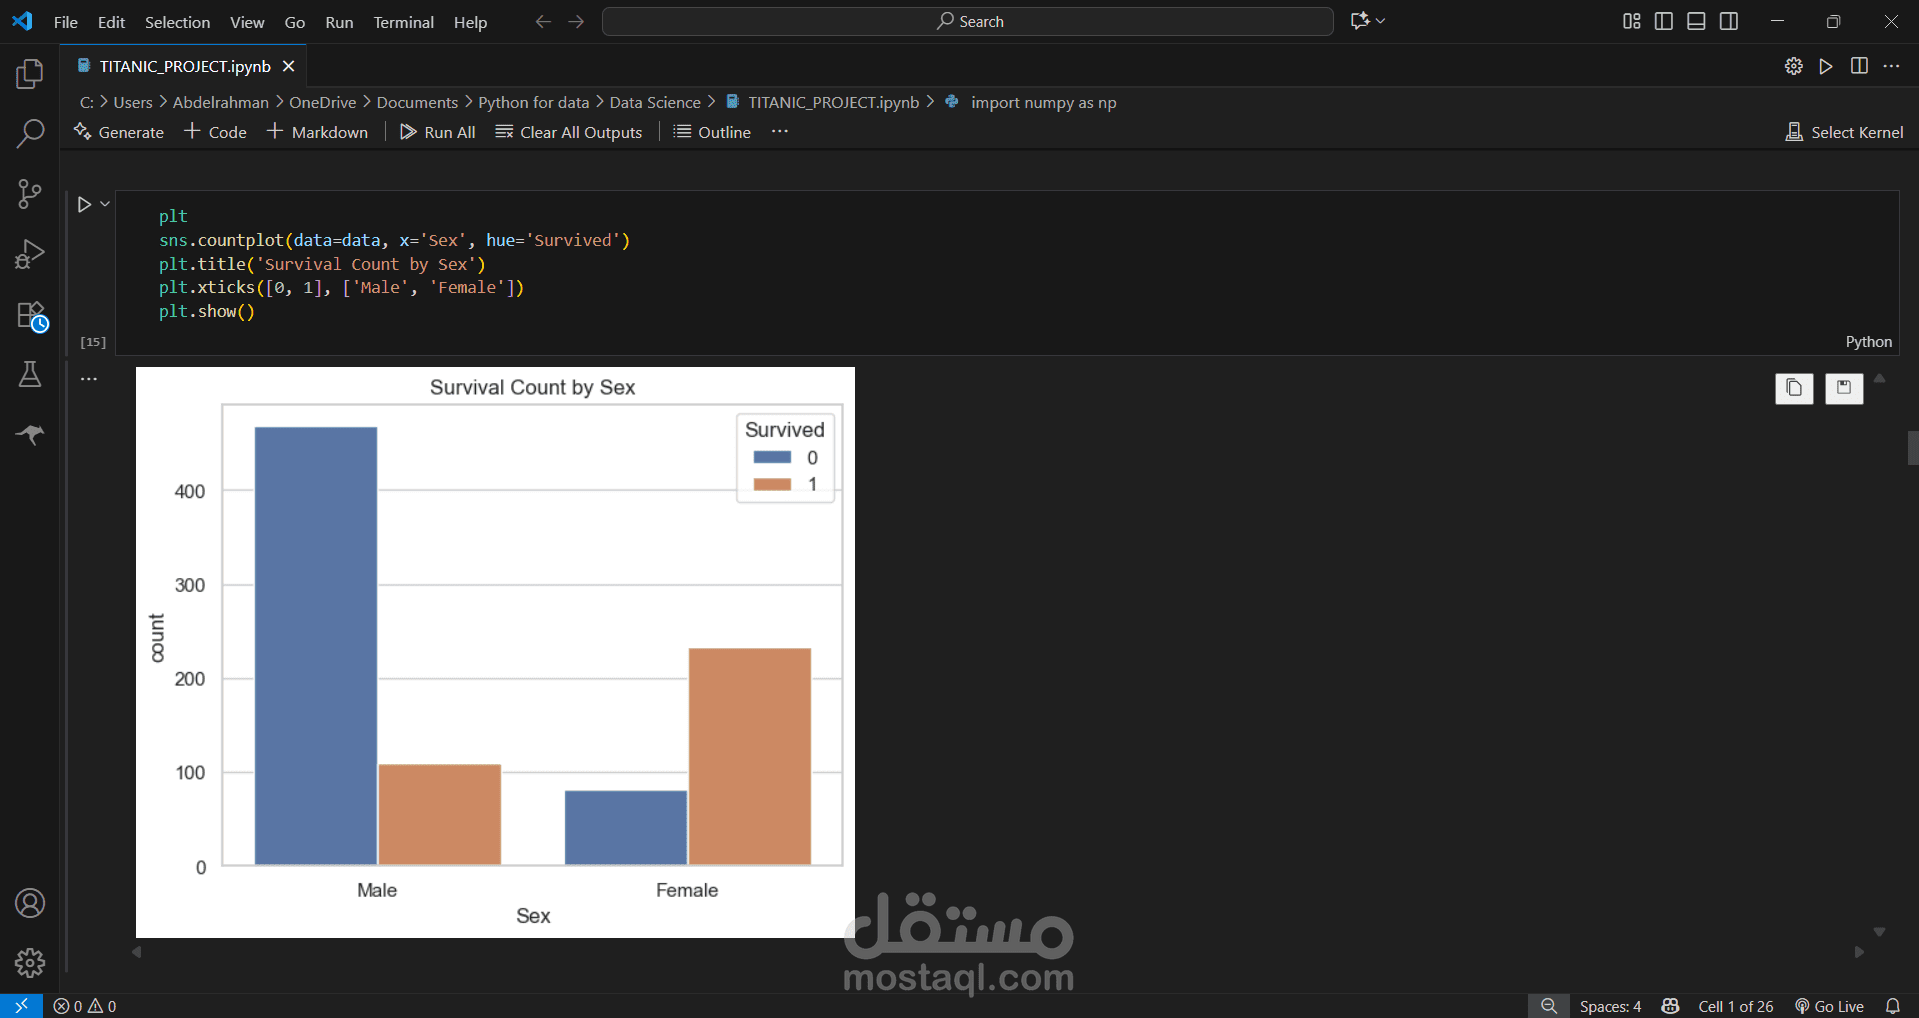Open the Search view in activity bar
This screenshot has width=1919, height=1018.
(30, 133)
